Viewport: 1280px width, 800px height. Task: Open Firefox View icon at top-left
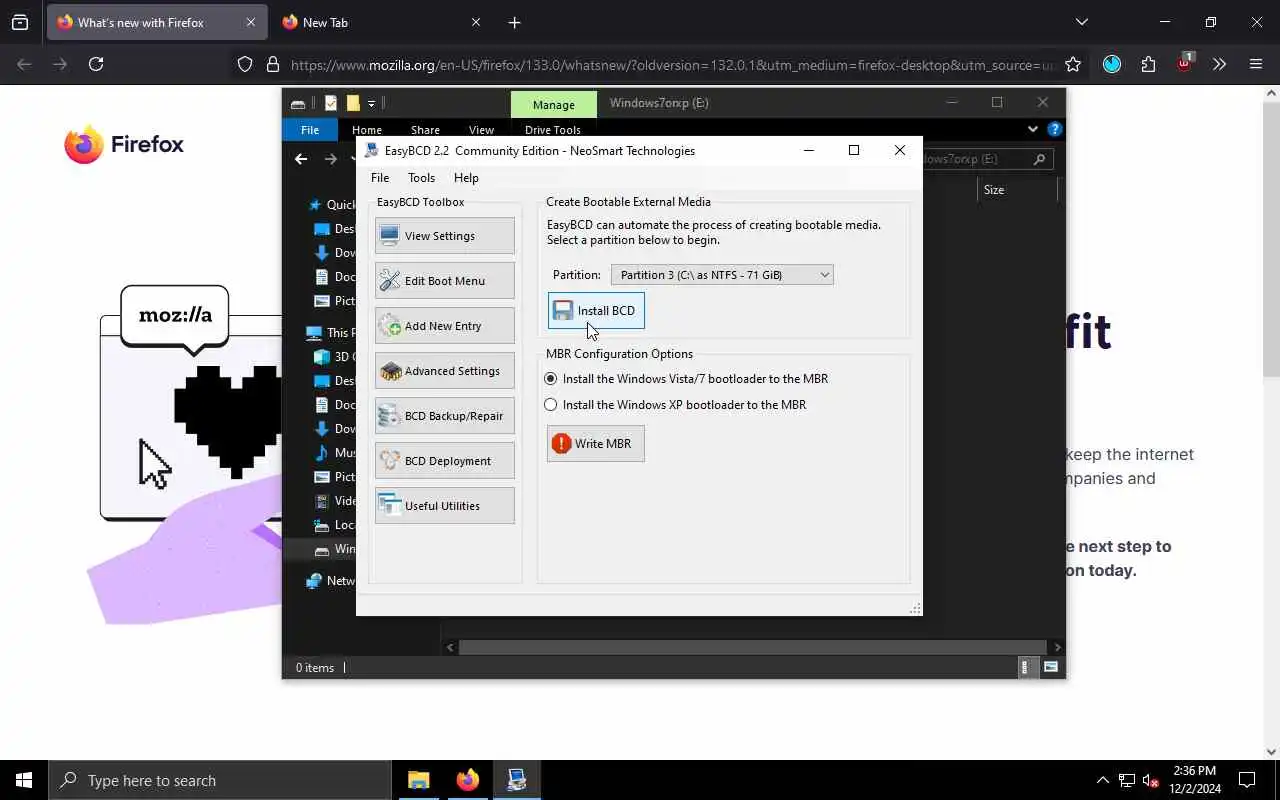(x=20, y=22)
